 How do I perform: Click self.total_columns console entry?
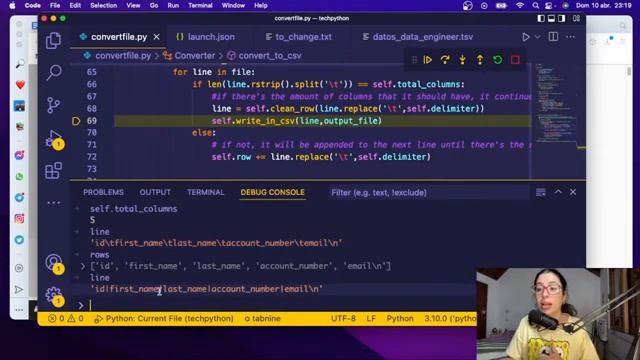(x=133, y=209)
